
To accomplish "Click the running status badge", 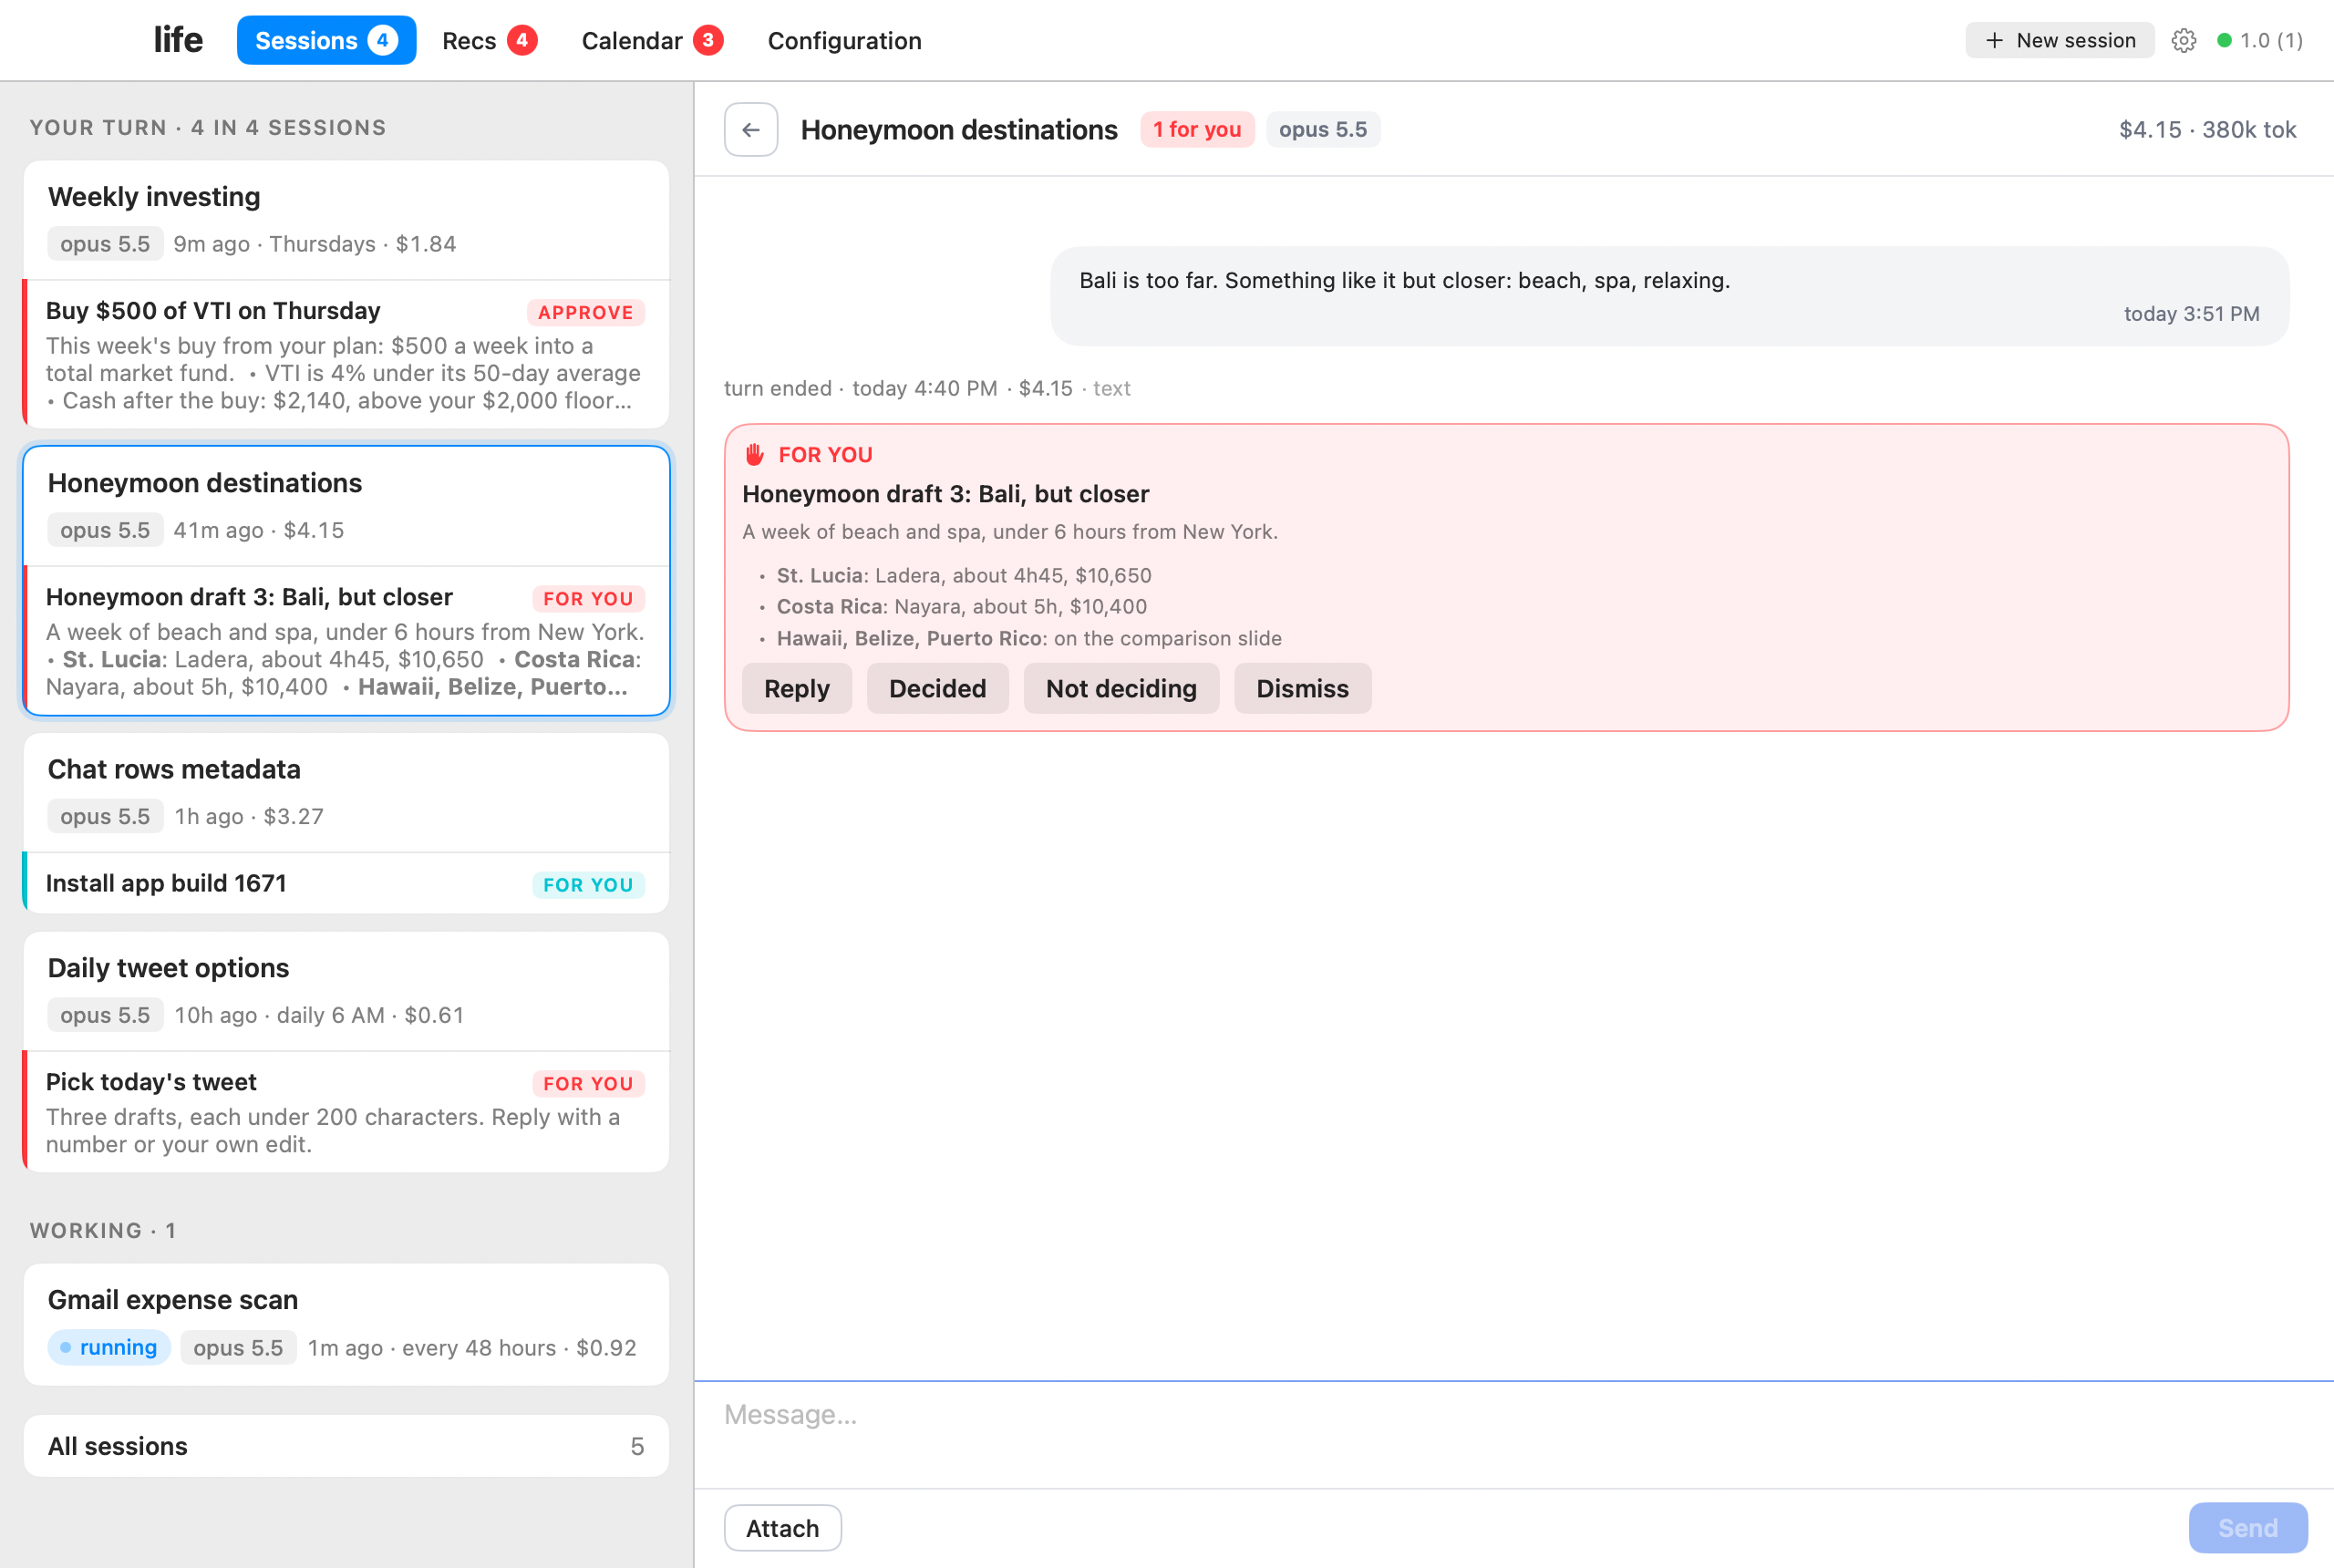I will (109, 1348).
